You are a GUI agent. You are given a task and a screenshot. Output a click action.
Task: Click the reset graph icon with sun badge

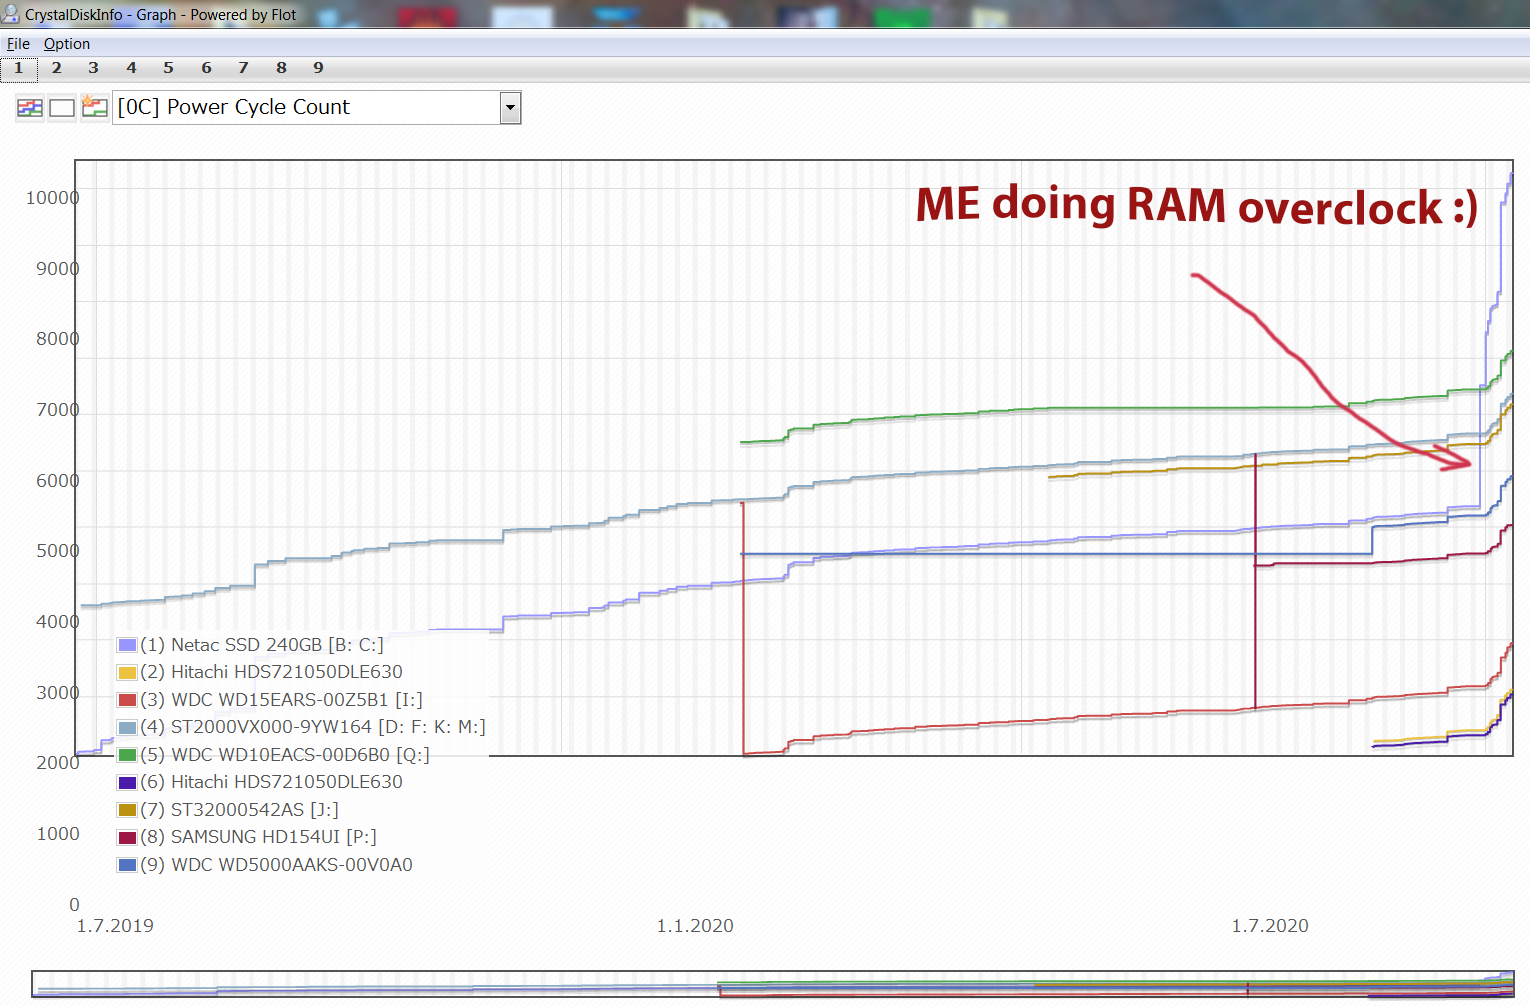click(x=94, y=107)
